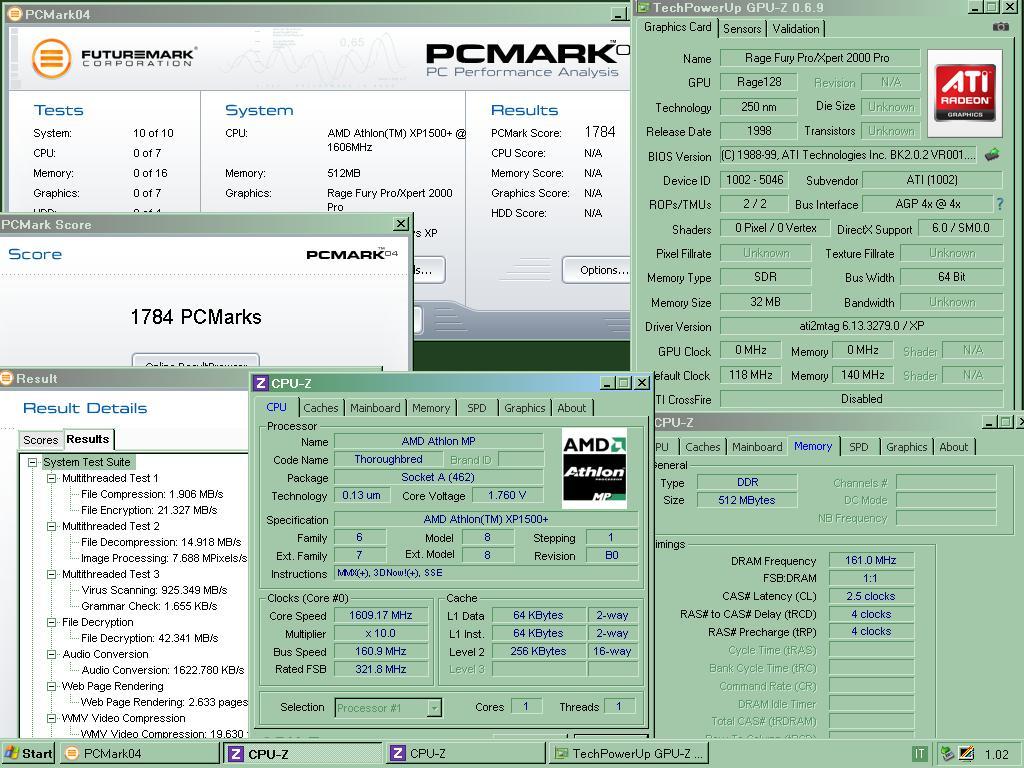1024x768 pixels.
Task: Switch to PCMark04 in the taskbar
Action: (x=140, y=754)
